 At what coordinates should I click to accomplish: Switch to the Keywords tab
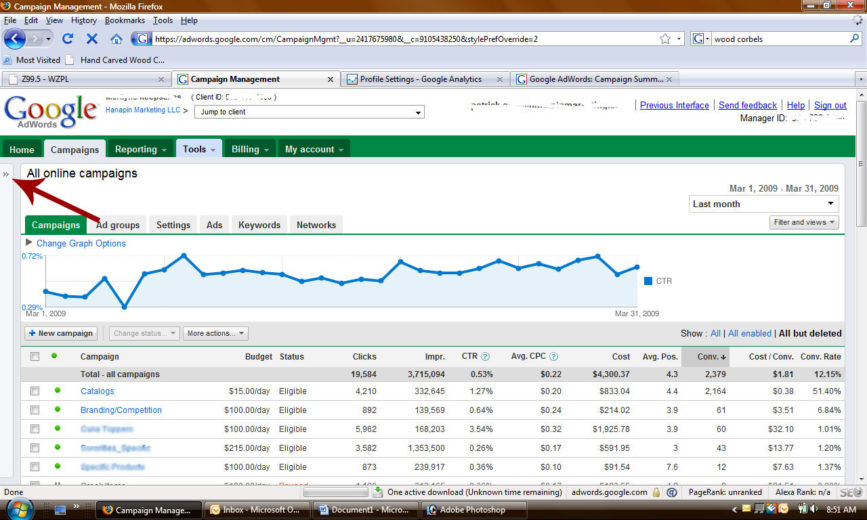(259, 225)
